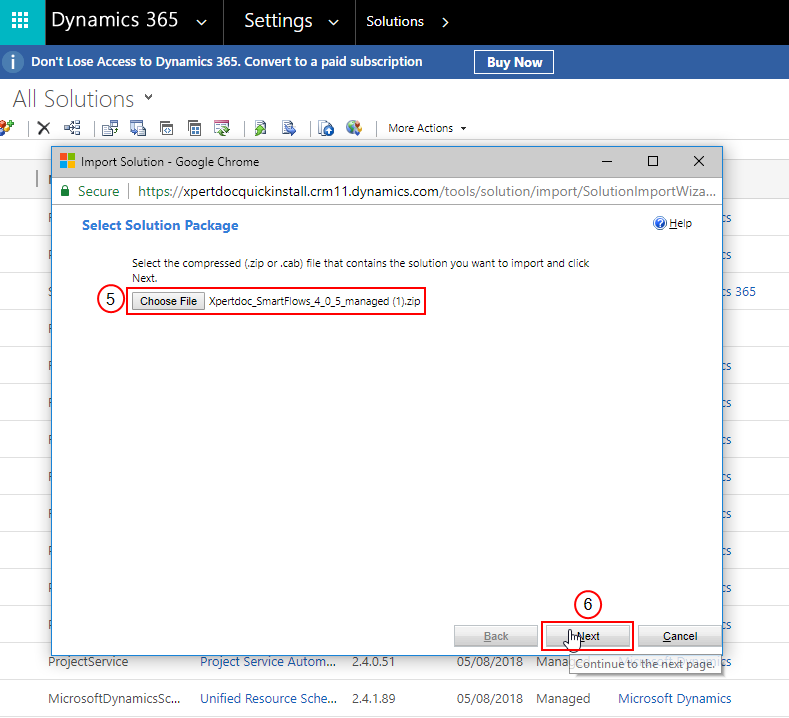
Task: Click the Export solution toolbar icon
Action: (289, 128)
